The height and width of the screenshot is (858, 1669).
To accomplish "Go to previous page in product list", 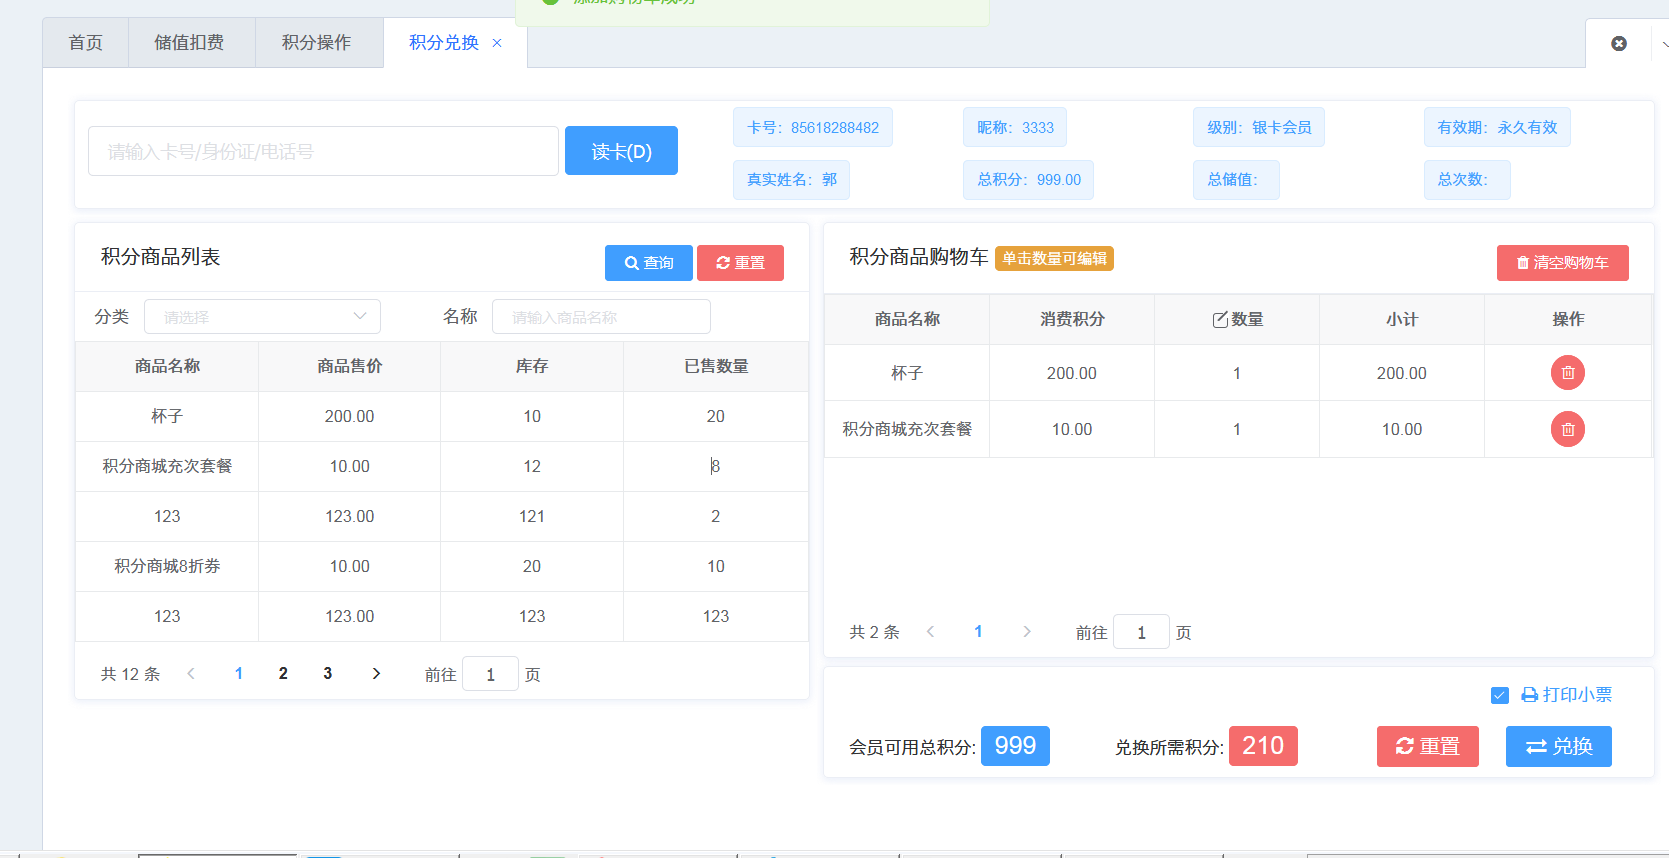I will [x=191, y=674].
